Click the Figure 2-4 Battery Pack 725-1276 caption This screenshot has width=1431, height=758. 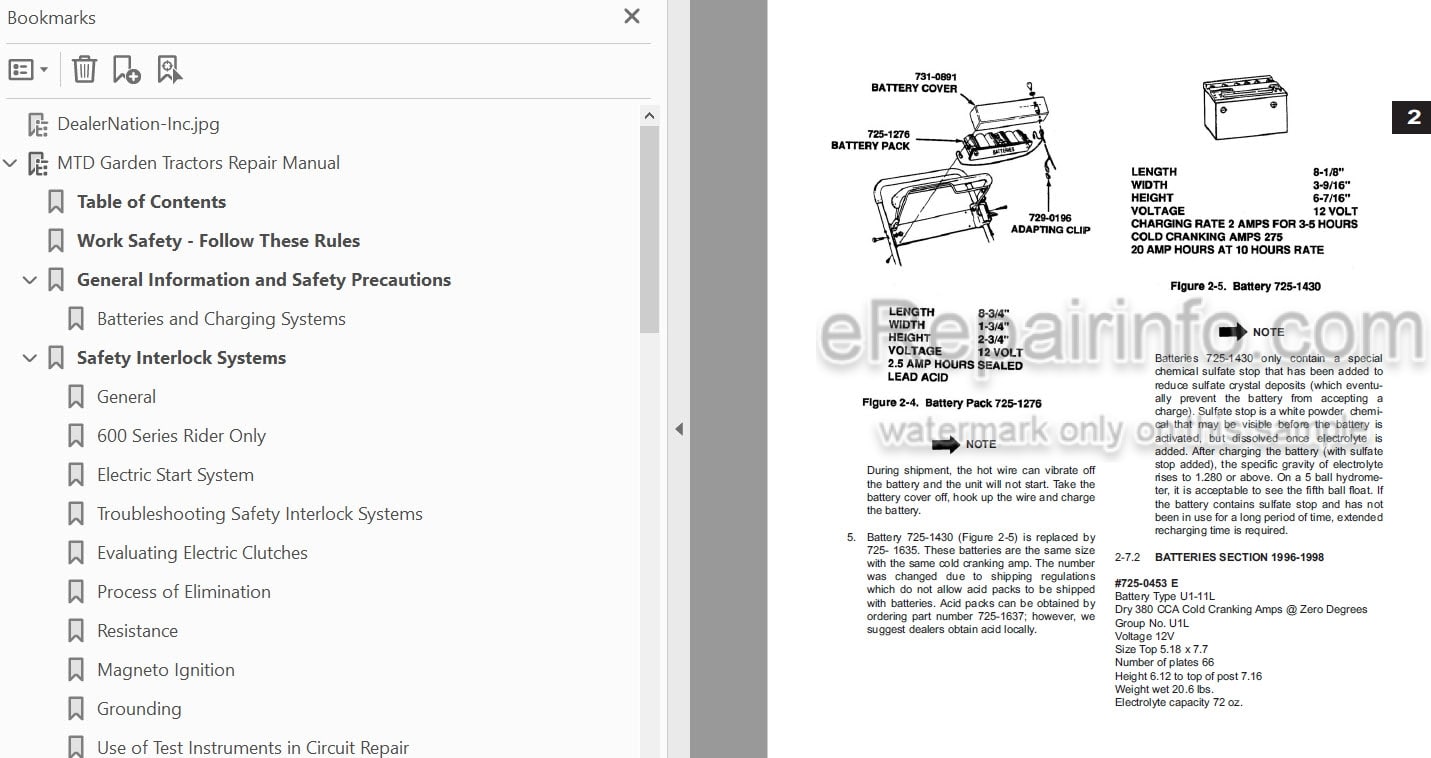(x=951, y=403)
